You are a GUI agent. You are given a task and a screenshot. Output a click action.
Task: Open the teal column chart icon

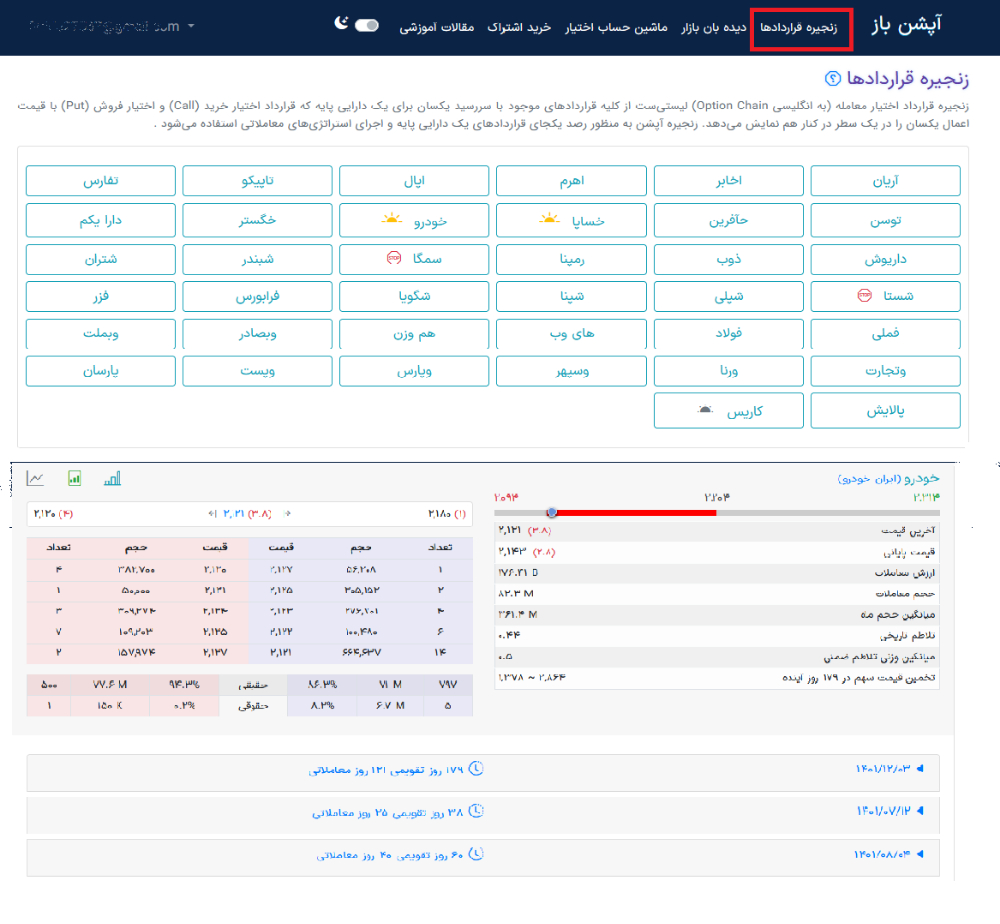click(x=112, y=478)
